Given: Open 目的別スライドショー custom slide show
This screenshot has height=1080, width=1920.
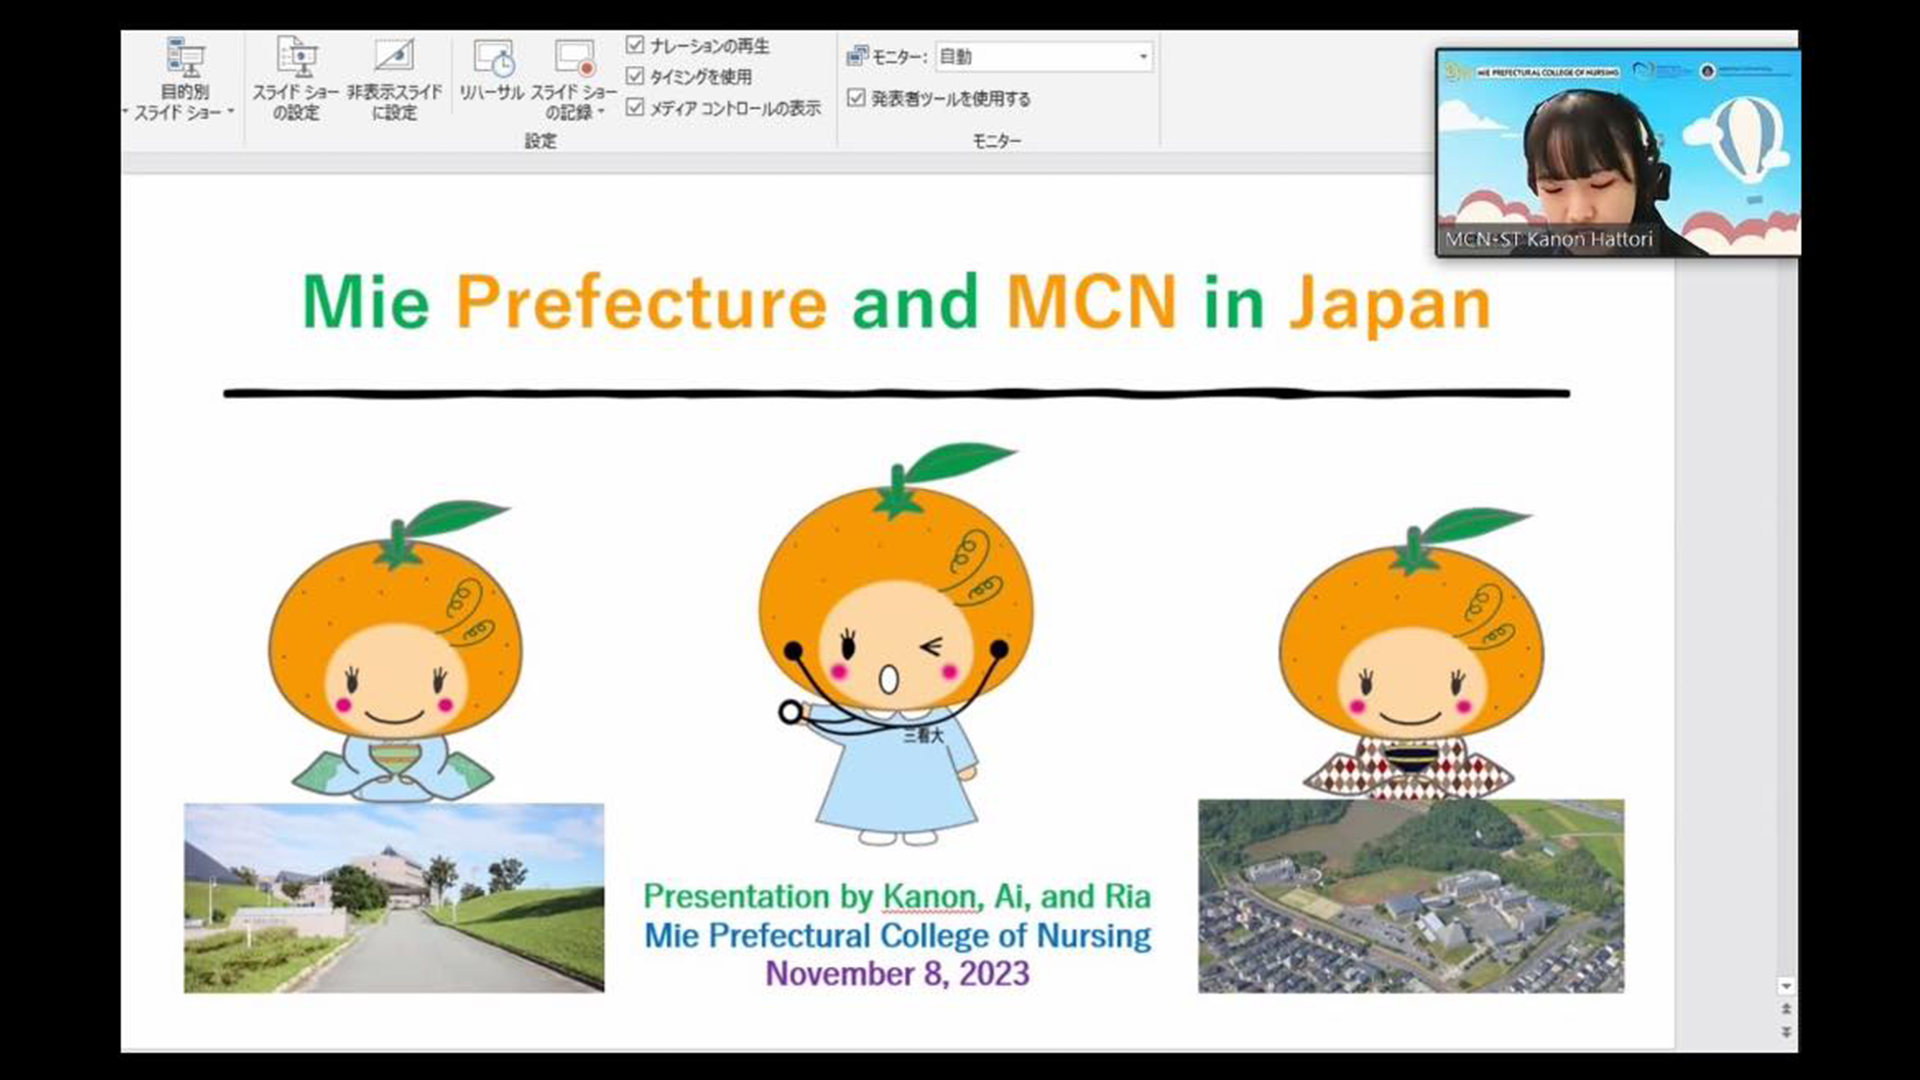Looking at the screenshot, I should coord(185,80).
